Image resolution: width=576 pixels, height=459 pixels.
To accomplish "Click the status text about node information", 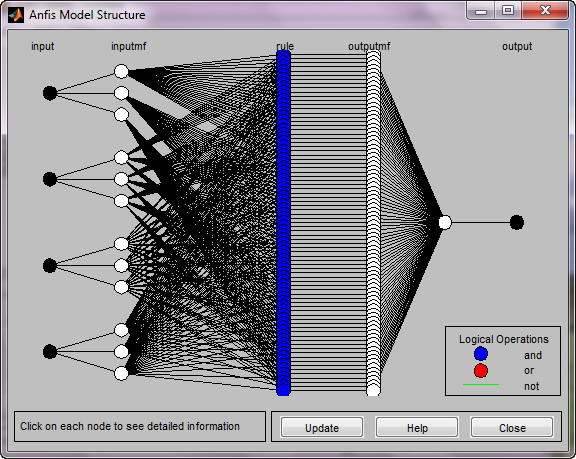I will [x=130, y=426].
